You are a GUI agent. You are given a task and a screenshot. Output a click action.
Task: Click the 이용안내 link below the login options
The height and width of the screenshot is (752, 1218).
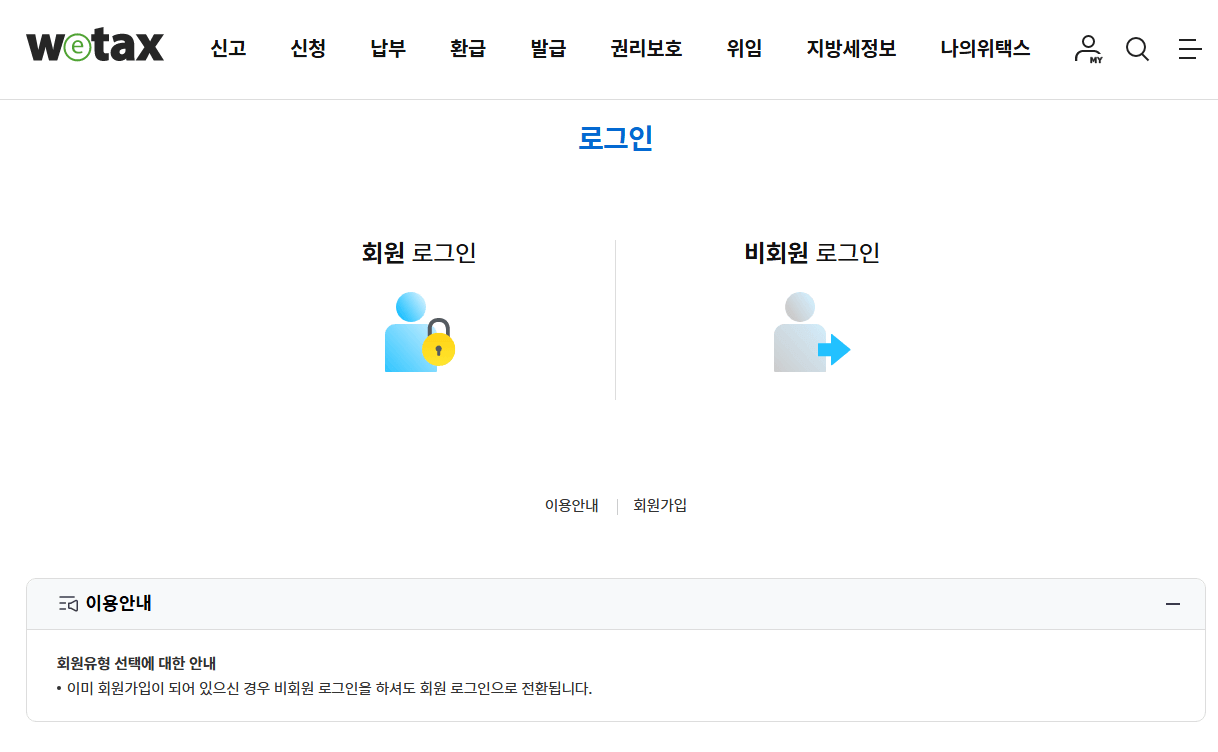[x=570, y=505]
